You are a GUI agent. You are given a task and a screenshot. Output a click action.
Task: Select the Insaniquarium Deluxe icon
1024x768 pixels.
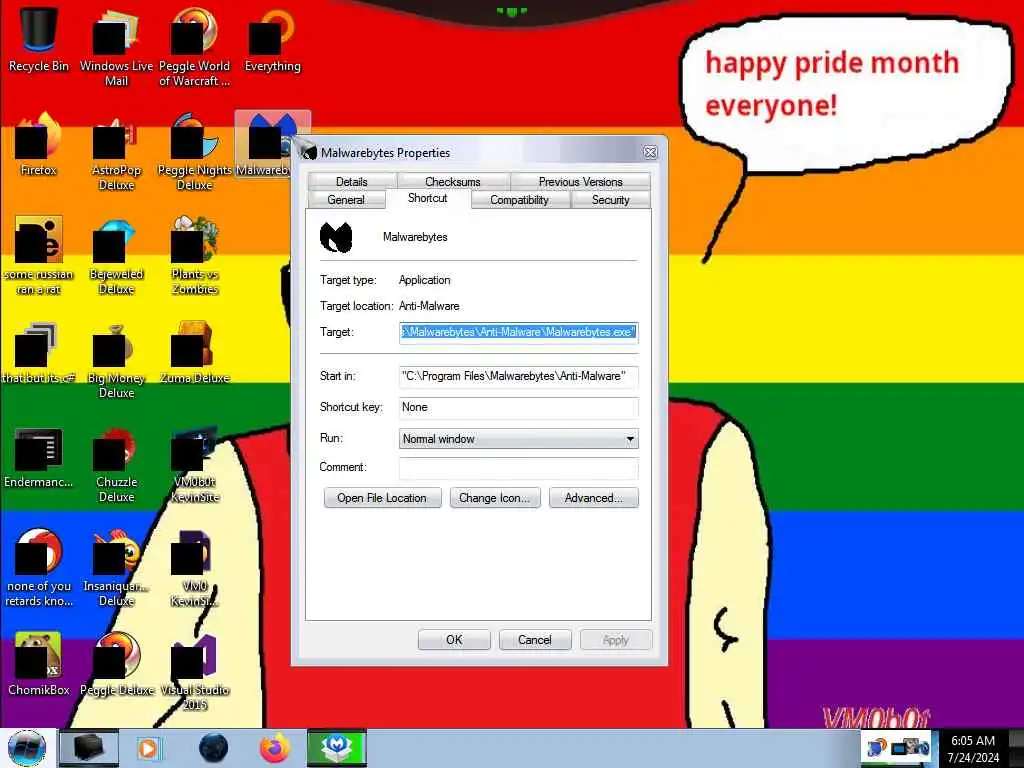point(116,568)
